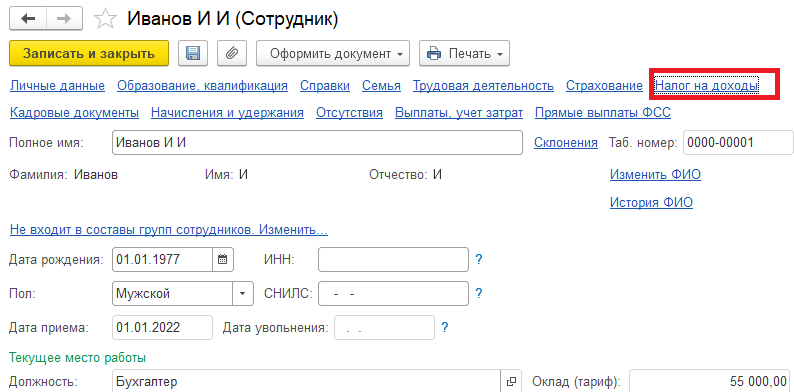
Task: Click the empty ИНН input field
Action: (393, 260)
